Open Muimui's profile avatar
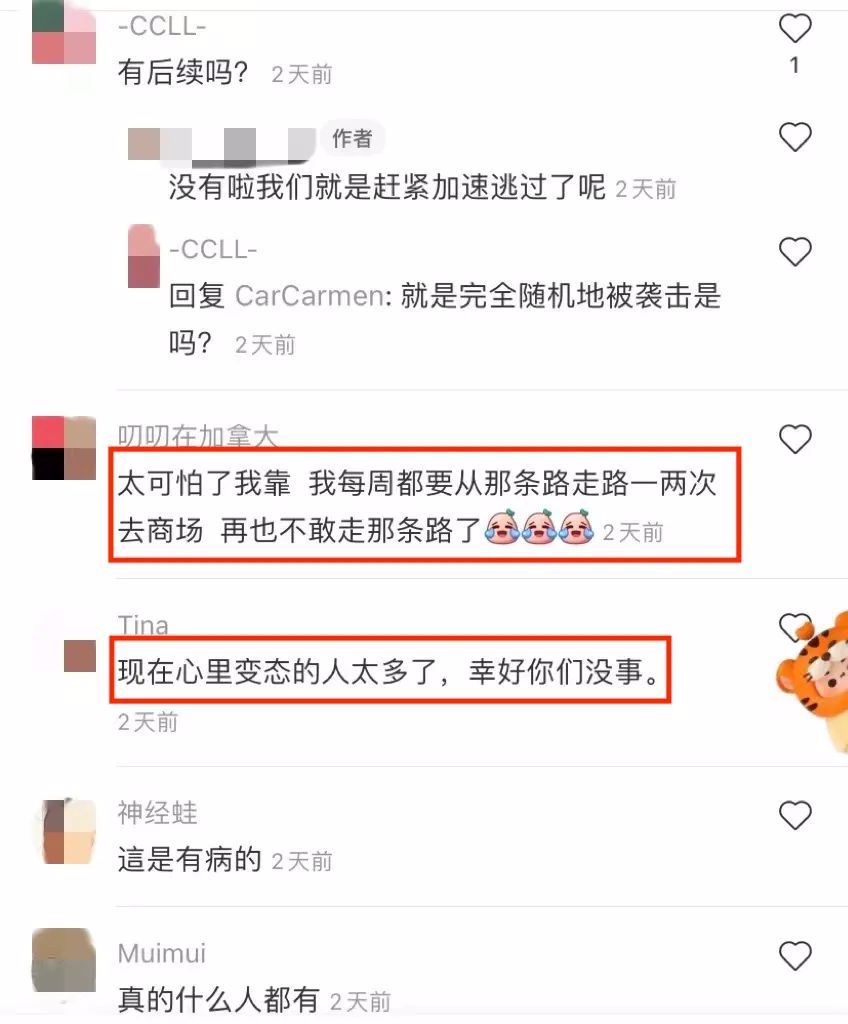848x1024 pixels. click(64, 960)
